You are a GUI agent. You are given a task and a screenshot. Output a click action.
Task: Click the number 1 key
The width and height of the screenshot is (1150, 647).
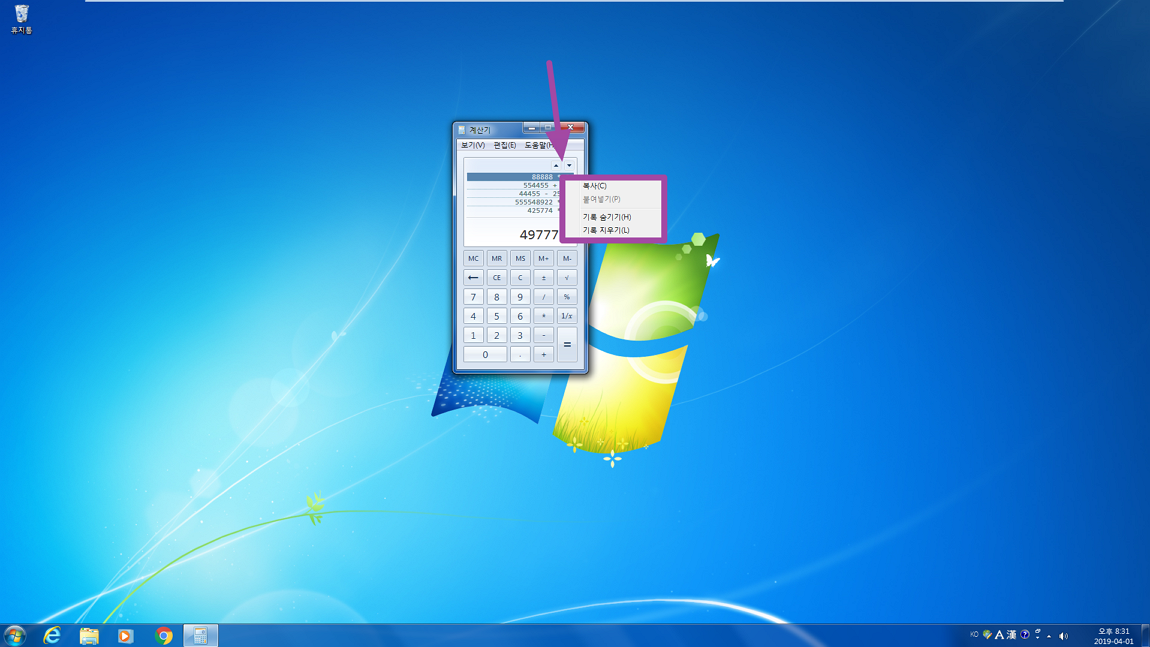(x=473, y=335)
